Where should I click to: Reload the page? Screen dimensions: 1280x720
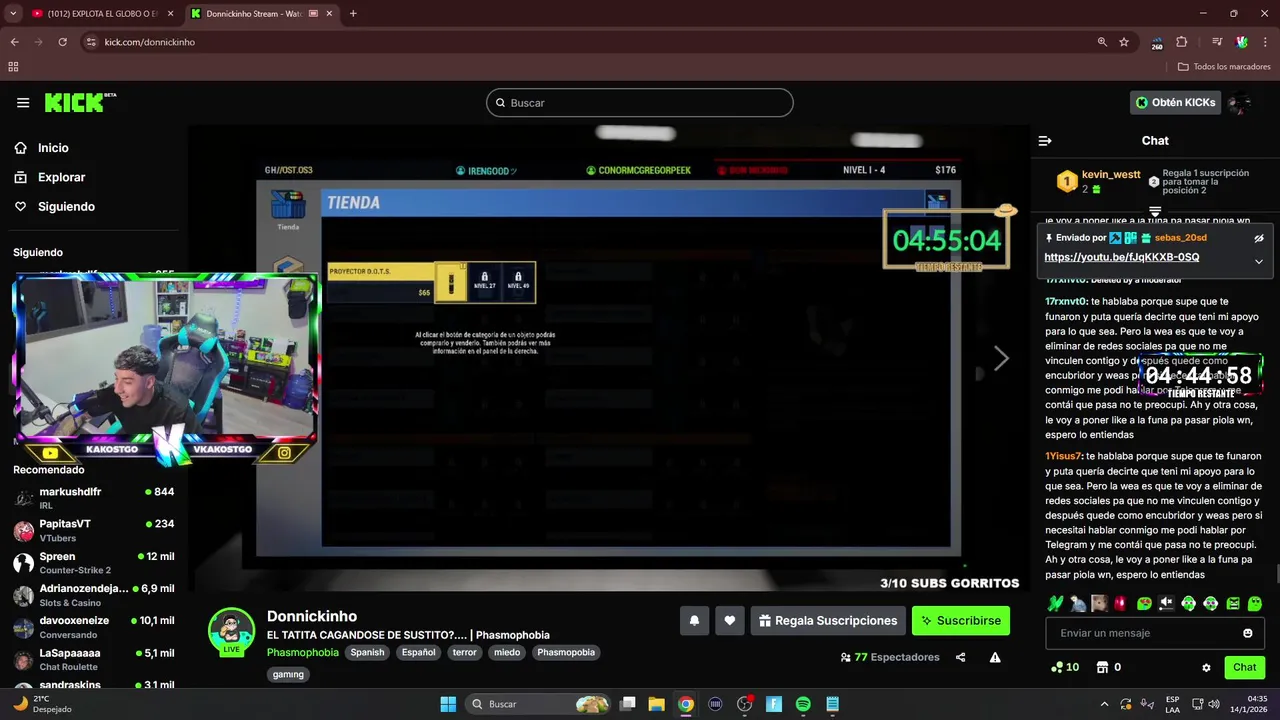[x=62, y=42]
